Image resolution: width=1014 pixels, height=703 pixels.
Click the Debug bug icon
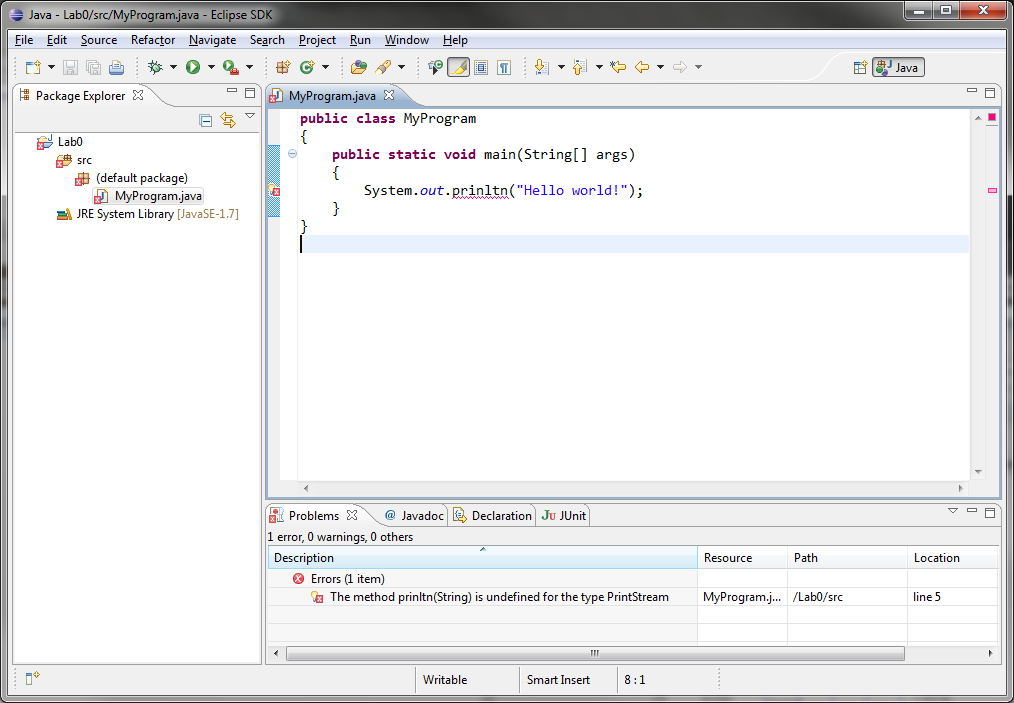[155, 67]
